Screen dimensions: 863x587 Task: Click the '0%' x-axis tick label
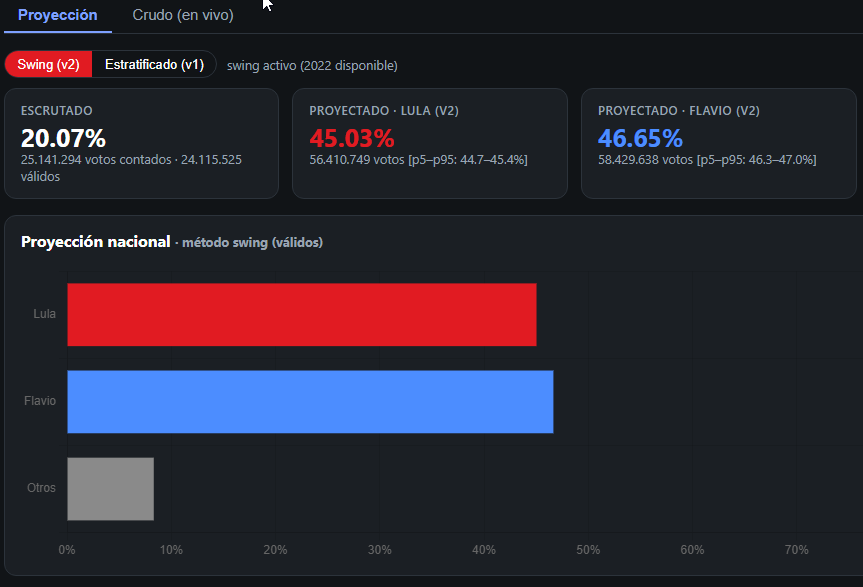pyautogui.click(x=67, y=550)
